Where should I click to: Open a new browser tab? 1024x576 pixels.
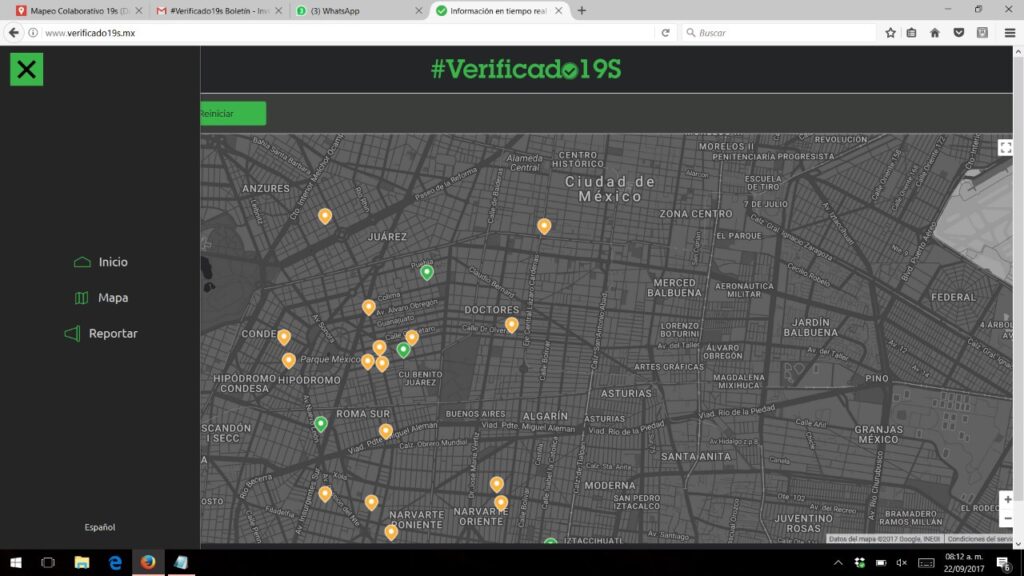(x=582, y=11)
